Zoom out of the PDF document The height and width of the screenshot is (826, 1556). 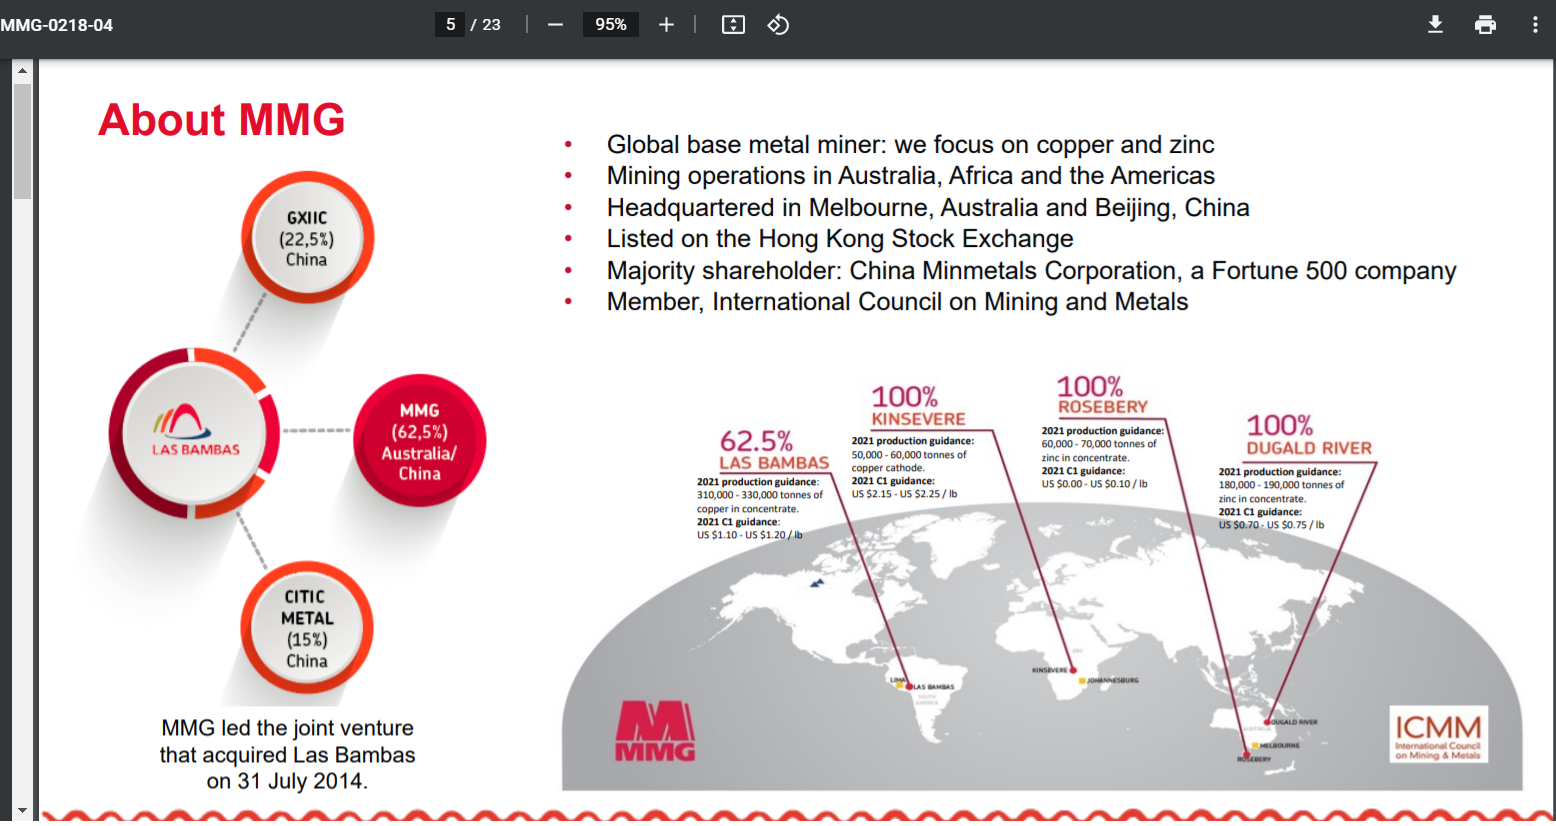556,25
